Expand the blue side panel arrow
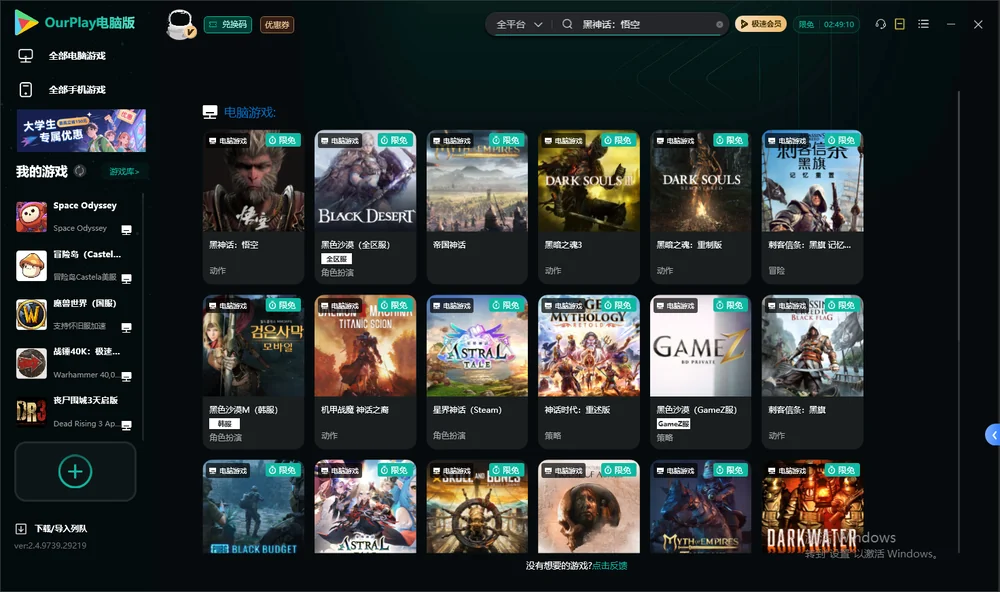The width and height of the screenshot is (1000, 592). point(992,435)
